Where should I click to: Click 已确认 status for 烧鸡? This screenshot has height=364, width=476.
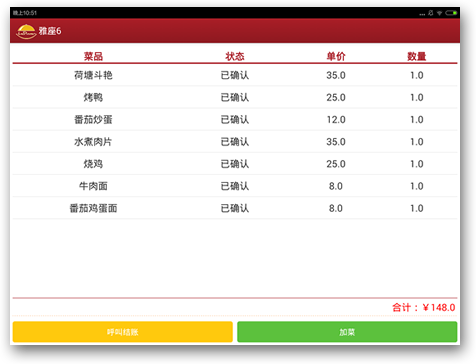click(x=235, y=164)
